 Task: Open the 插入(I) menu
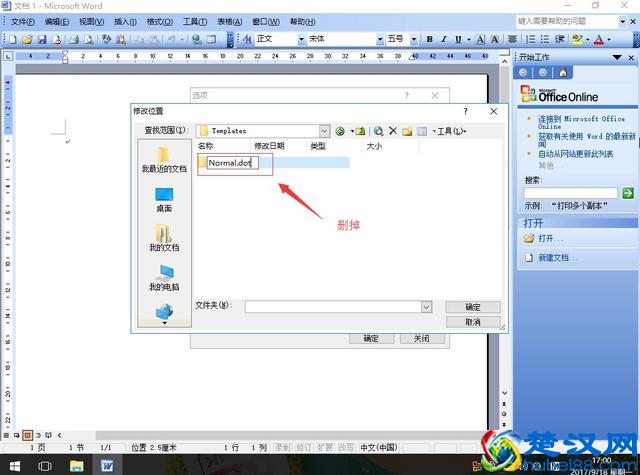point(125,22)
